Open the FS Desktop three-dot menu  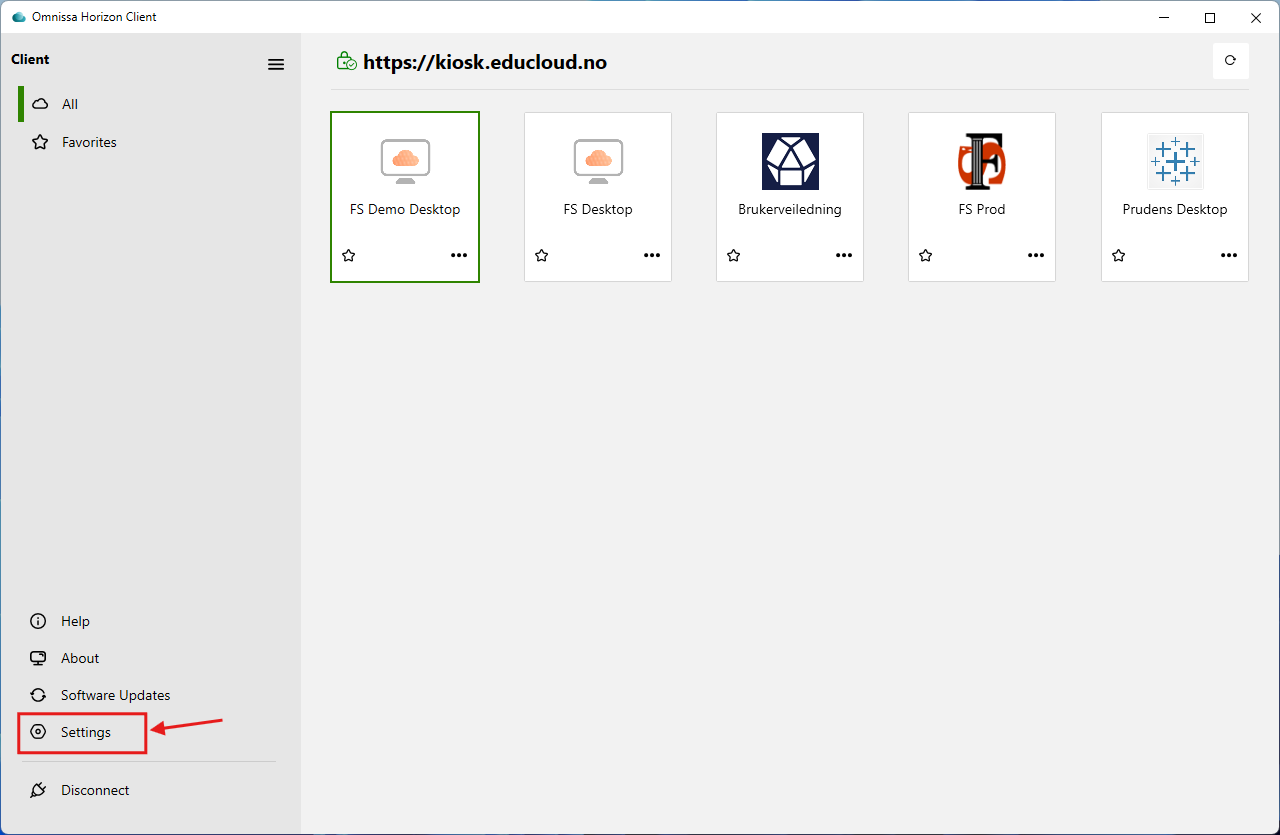click(652, 256)
